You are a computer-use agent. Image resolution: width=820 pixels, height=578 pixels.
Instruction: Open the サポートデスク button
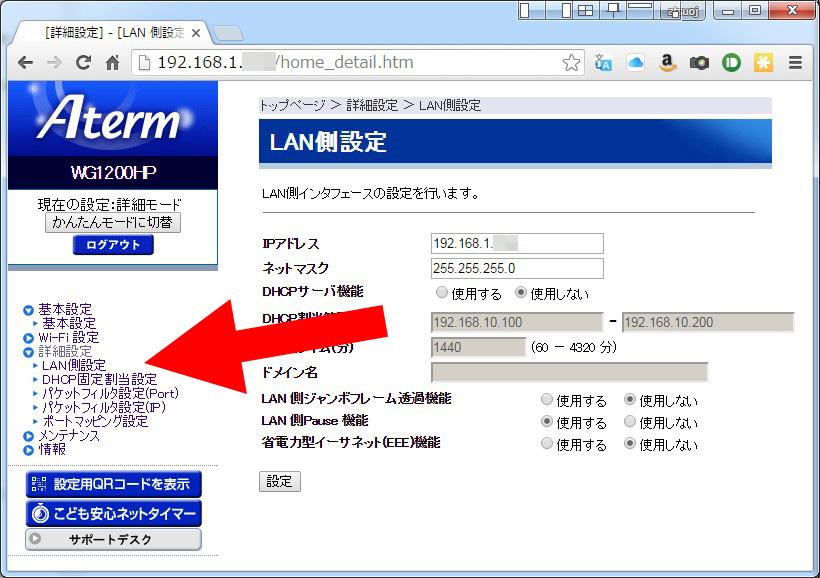(113, 539)
